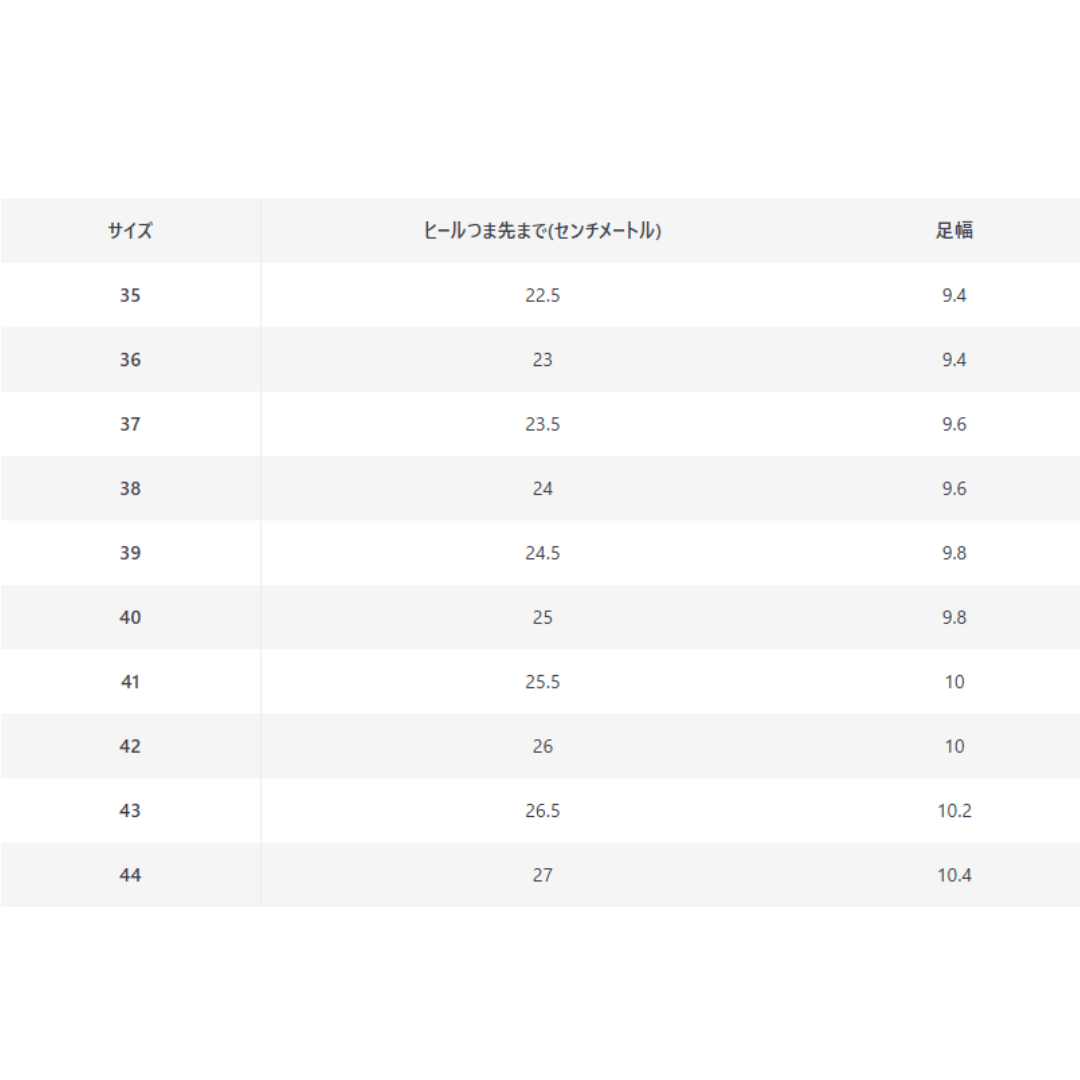
Task: Select size 36 cell
Action: (x=130, y=360)
